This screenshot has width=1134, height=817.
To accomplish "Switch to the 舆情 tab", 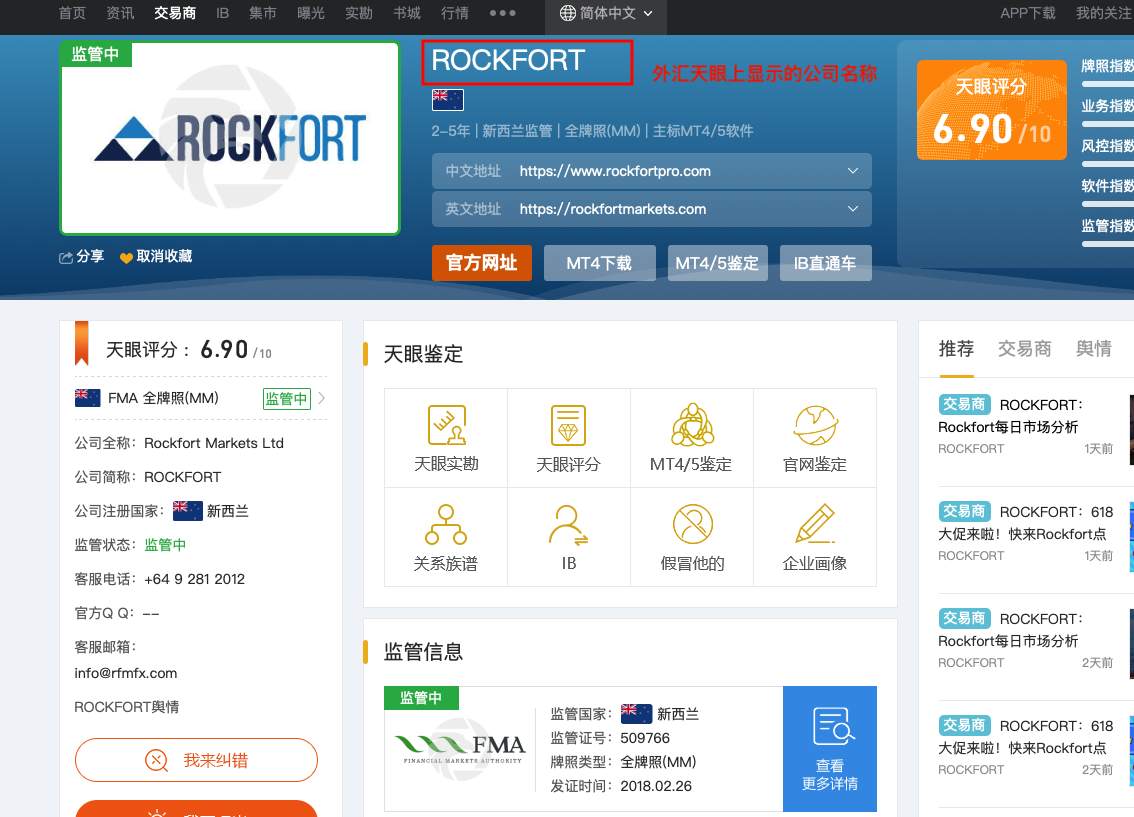I will (x=1094, y=349).
